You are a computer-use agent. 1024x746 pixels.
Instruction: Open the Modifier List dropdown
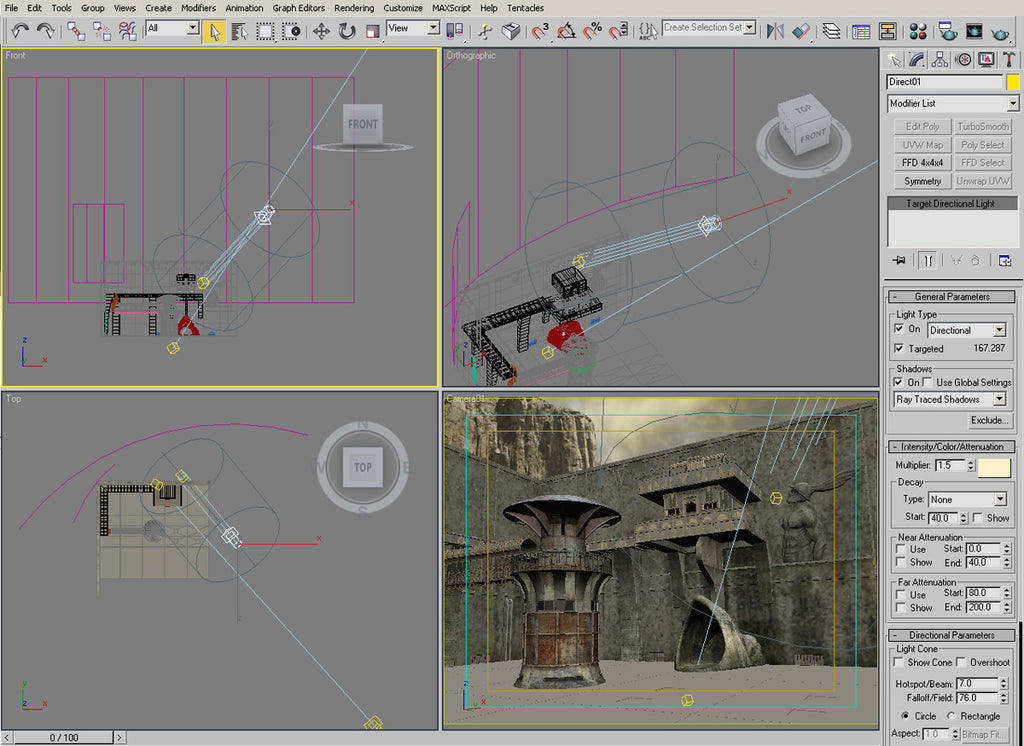click(x=952, y=103)
